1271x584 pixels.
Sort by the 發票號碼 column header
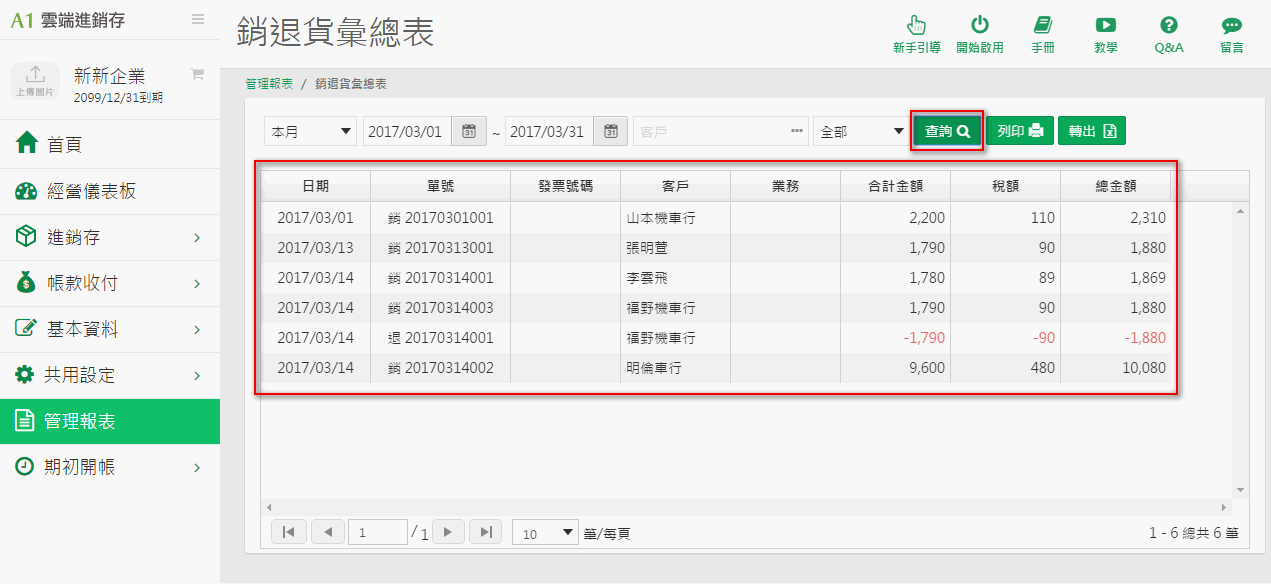click(565, 186)
